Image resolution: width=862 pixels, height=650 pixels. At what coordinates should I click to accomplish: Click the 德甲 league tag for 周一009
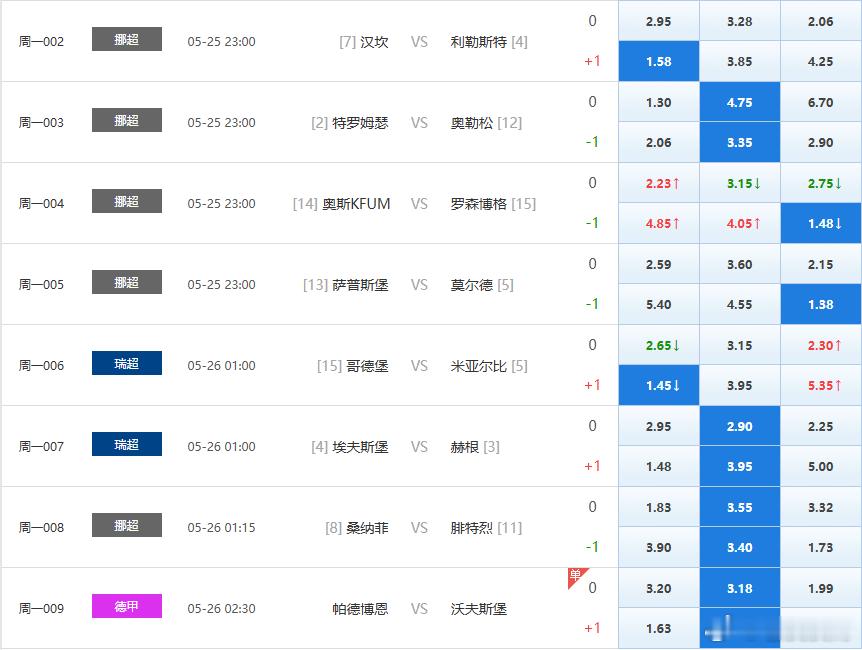tap(126, 606)
